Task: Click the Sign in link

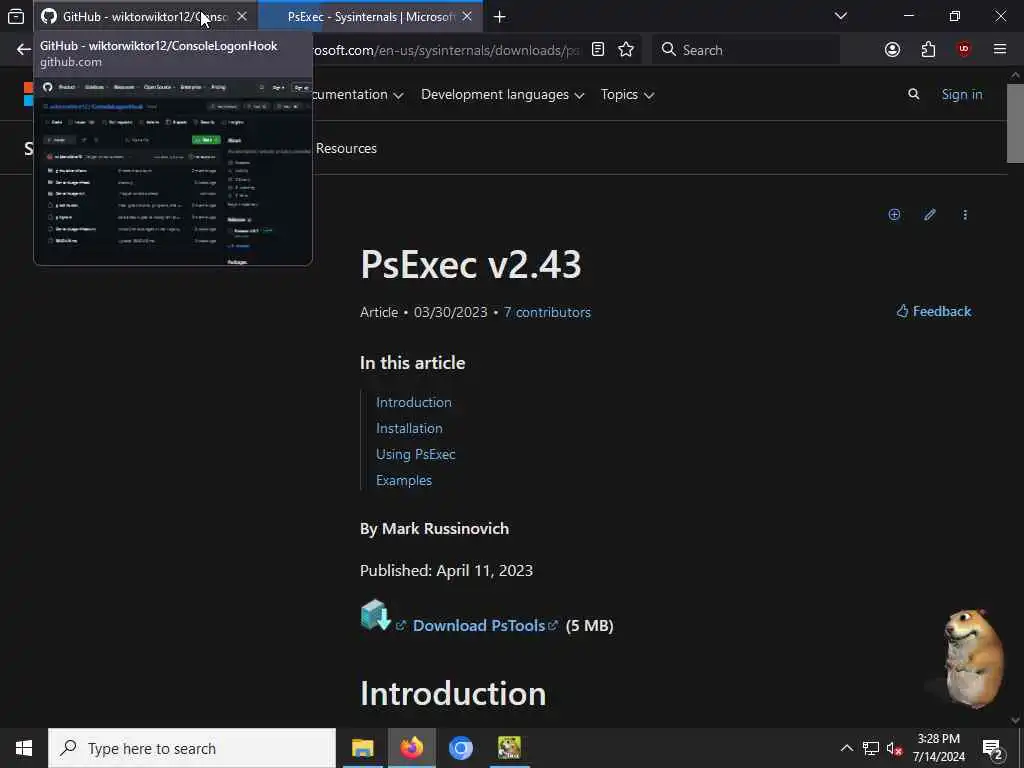Action: (x=961, y=95)
